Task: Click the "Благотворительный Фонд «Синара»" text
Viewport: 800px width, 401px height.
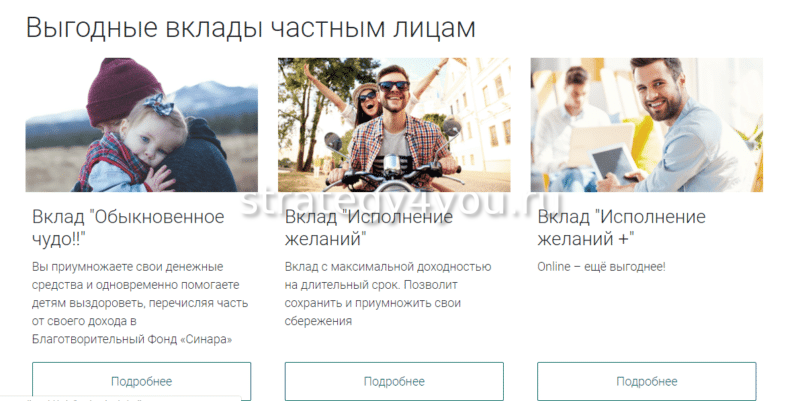Action: (x=132, y=339)
